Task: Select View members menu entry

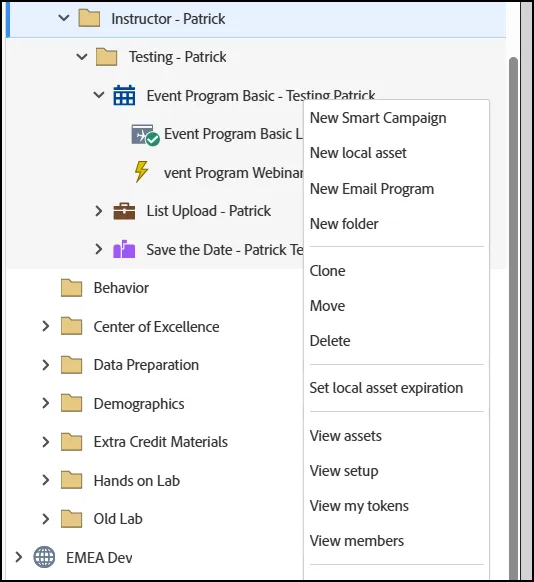Action: click(x=357, y=541)
